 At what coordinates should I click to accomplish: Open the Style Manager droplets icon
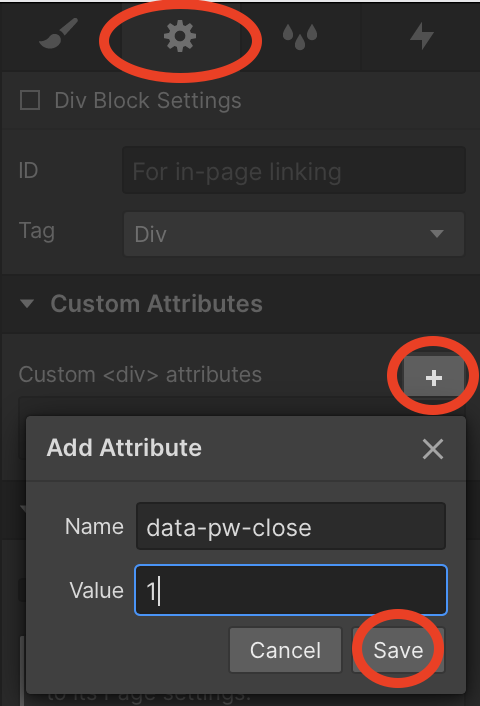[300, 36]
